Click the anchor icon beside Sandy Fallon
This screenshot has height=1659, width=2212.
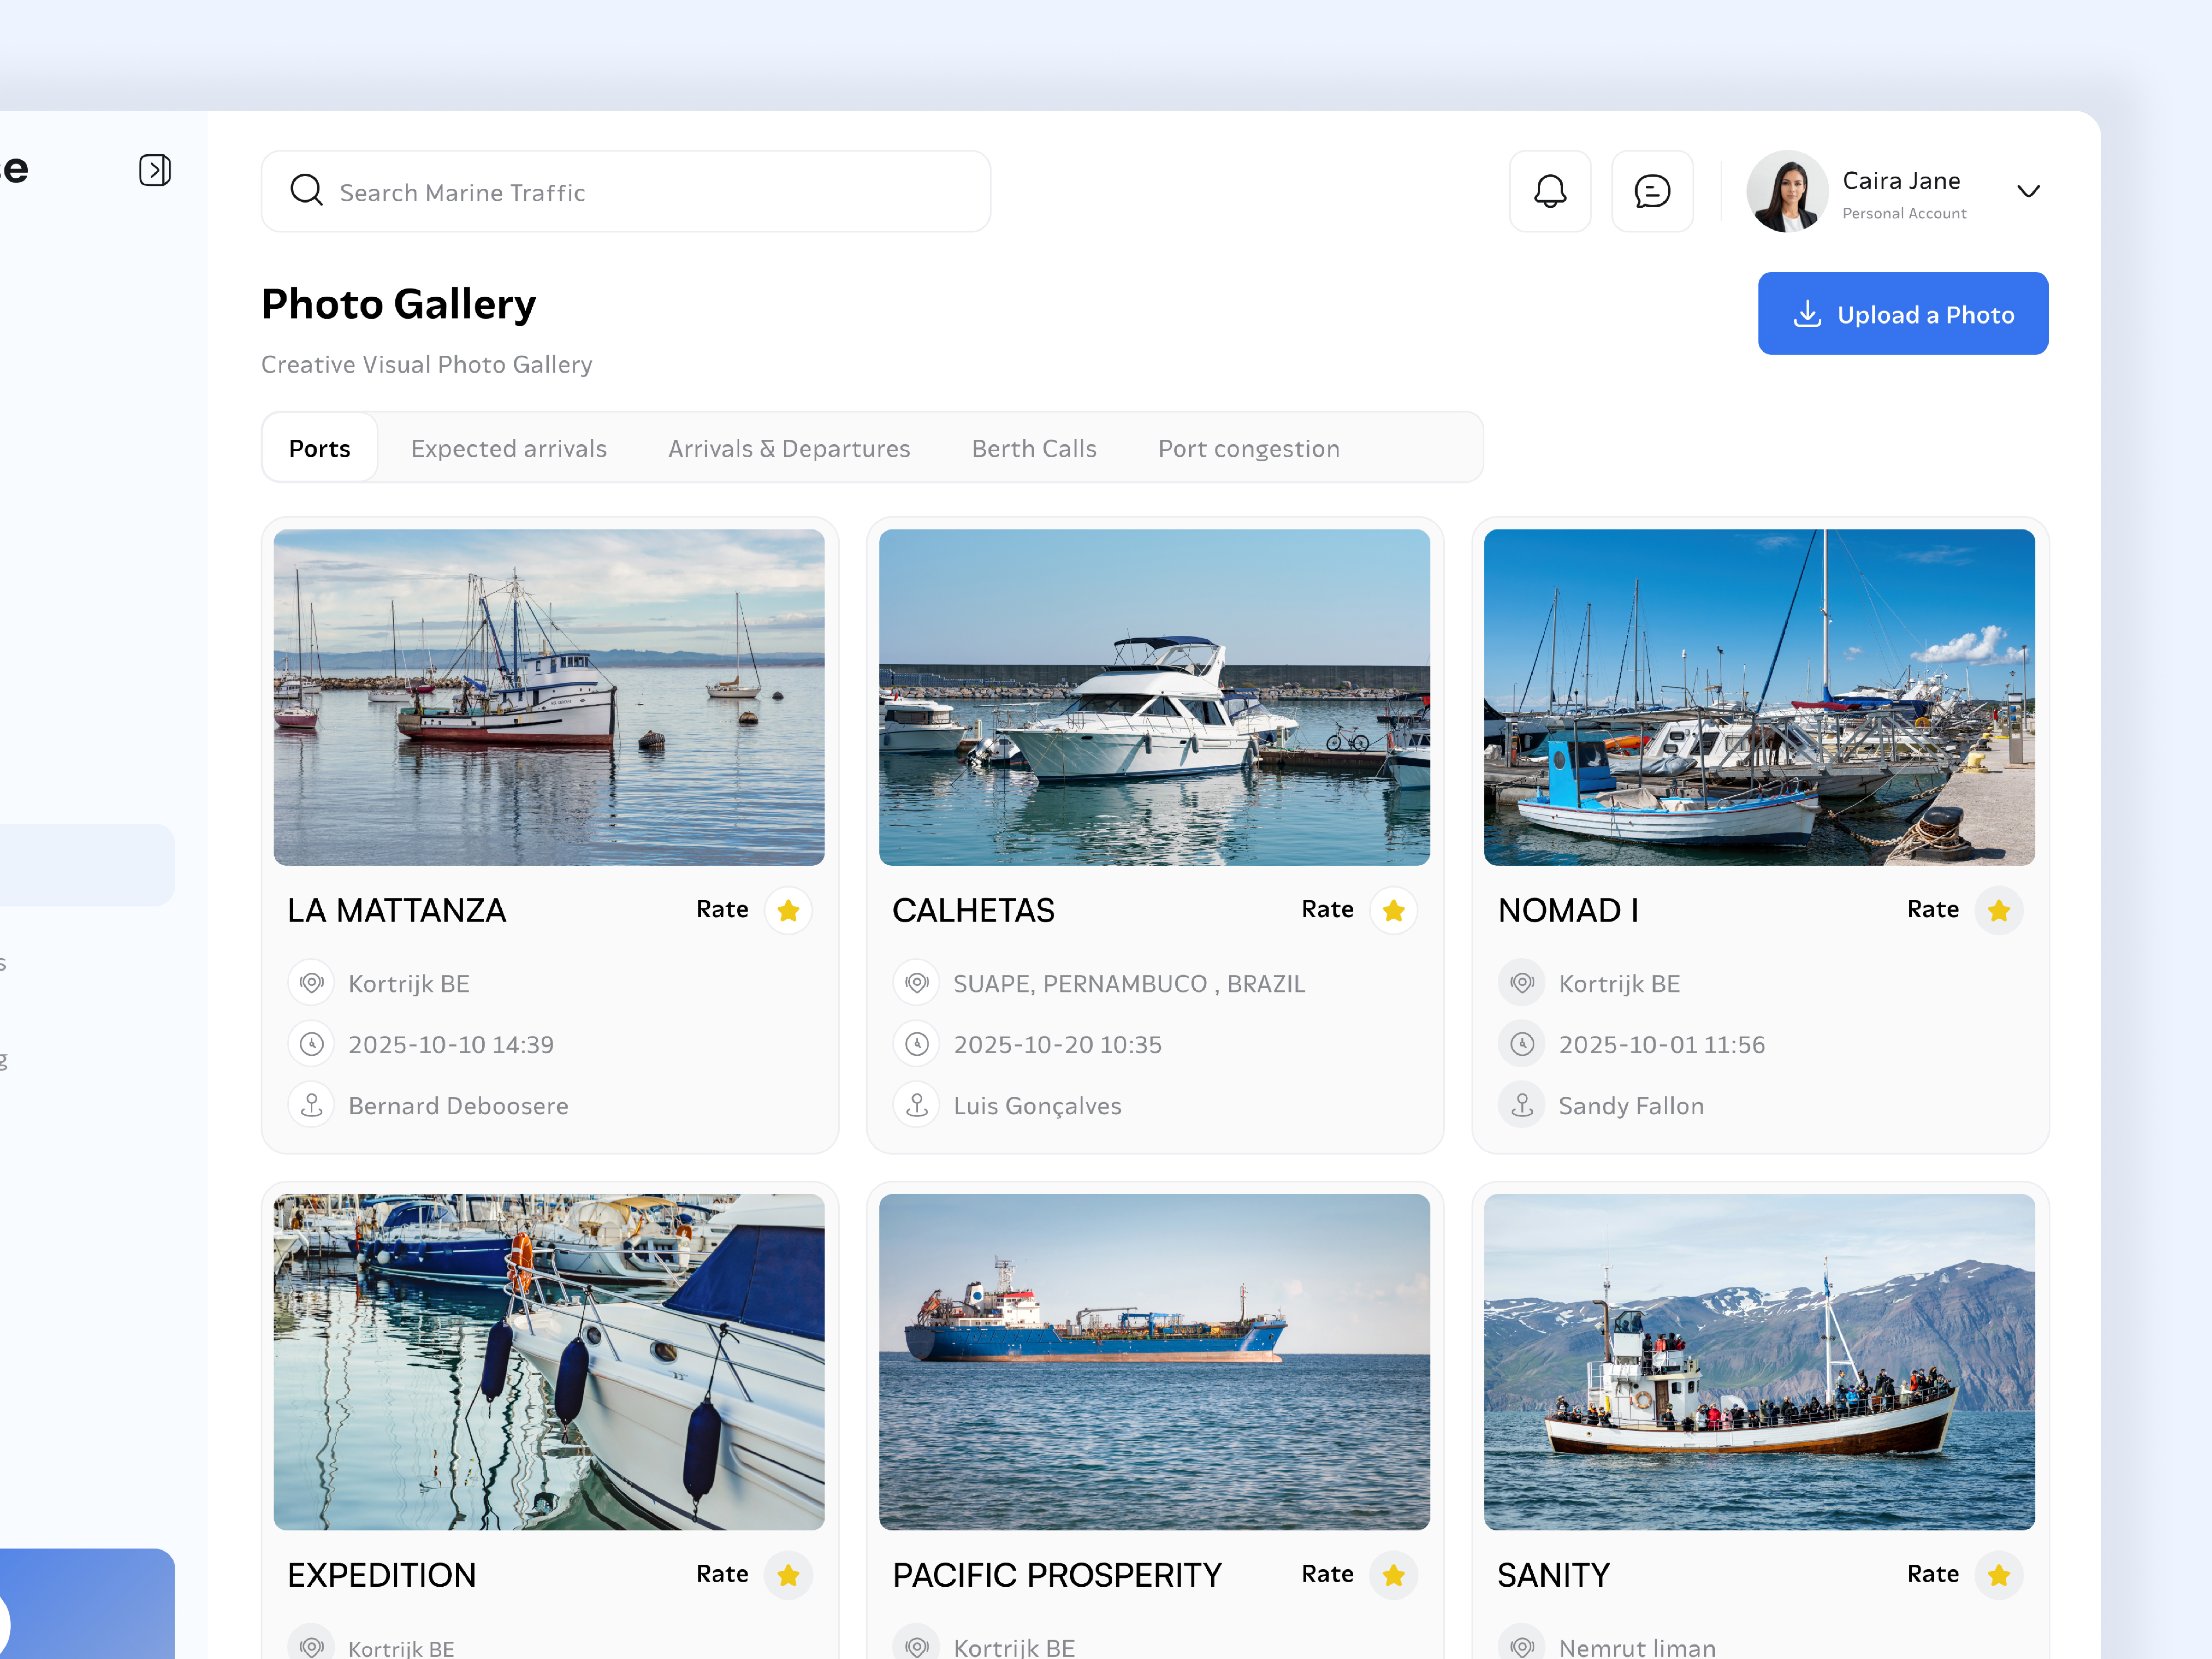tap(1522, 1105)
